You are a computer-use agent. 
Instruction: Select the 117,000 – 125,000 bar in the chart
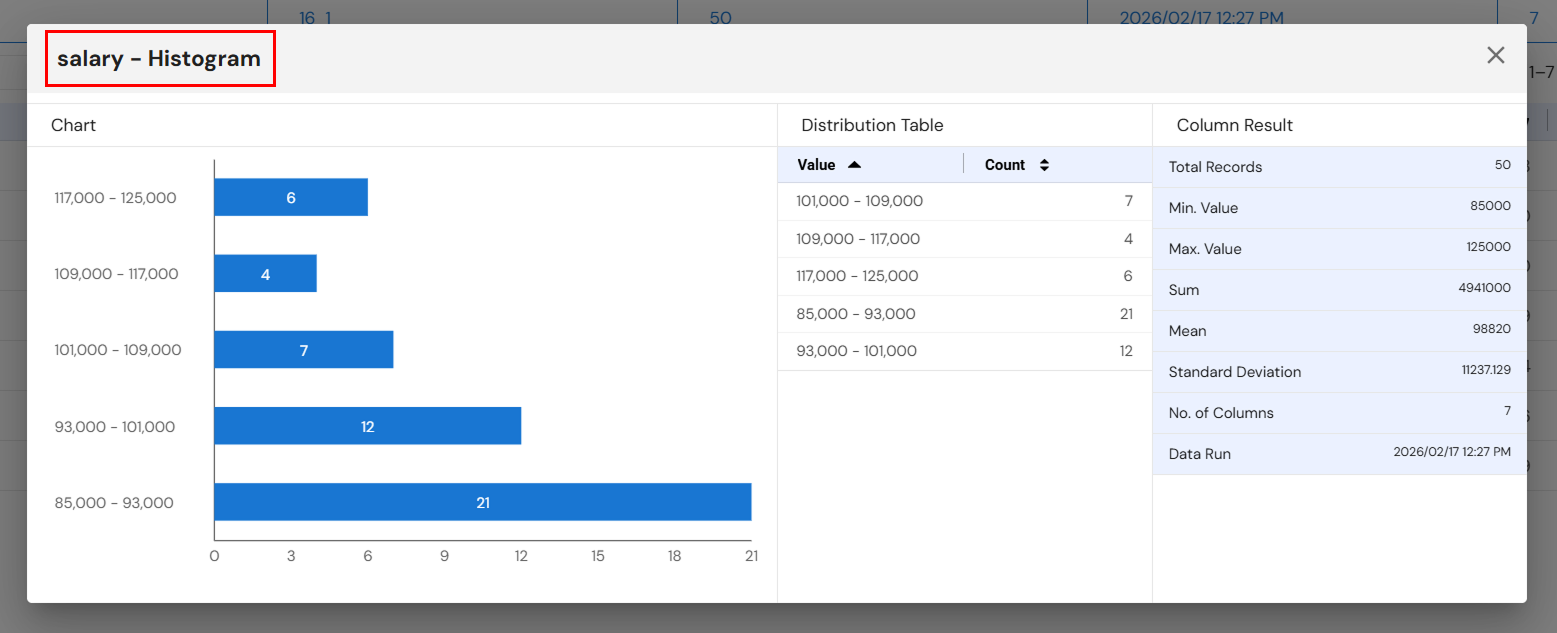click(x=290, y=197)
